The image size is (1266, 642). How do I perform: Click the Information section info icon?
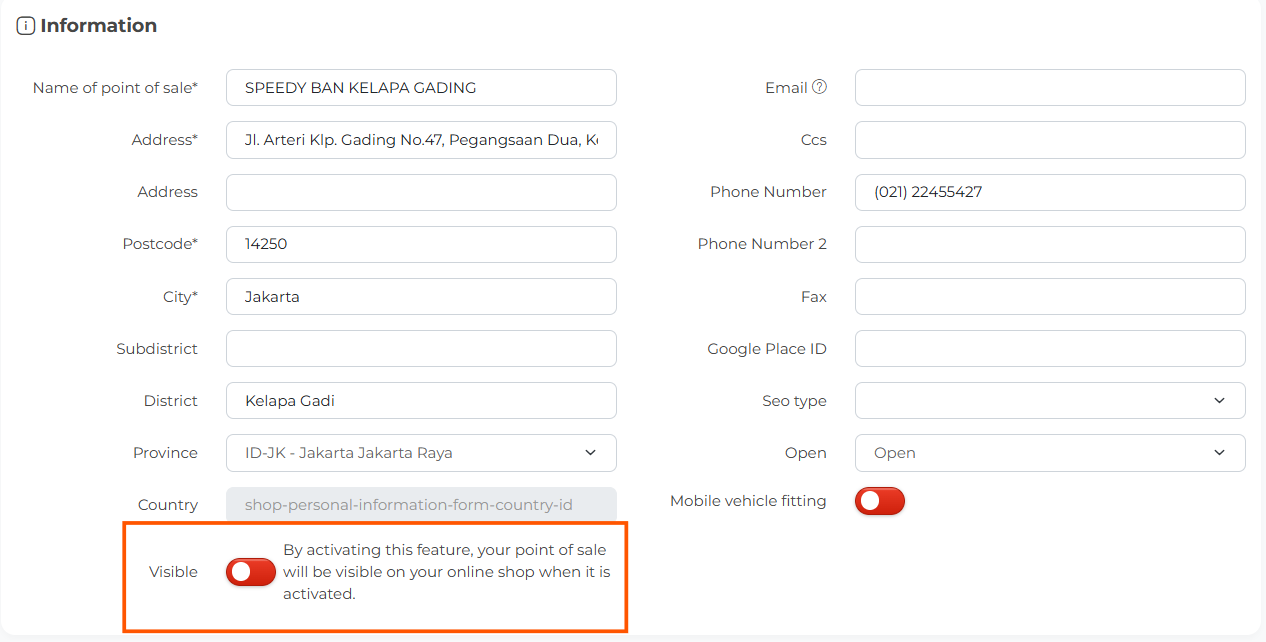26,26
